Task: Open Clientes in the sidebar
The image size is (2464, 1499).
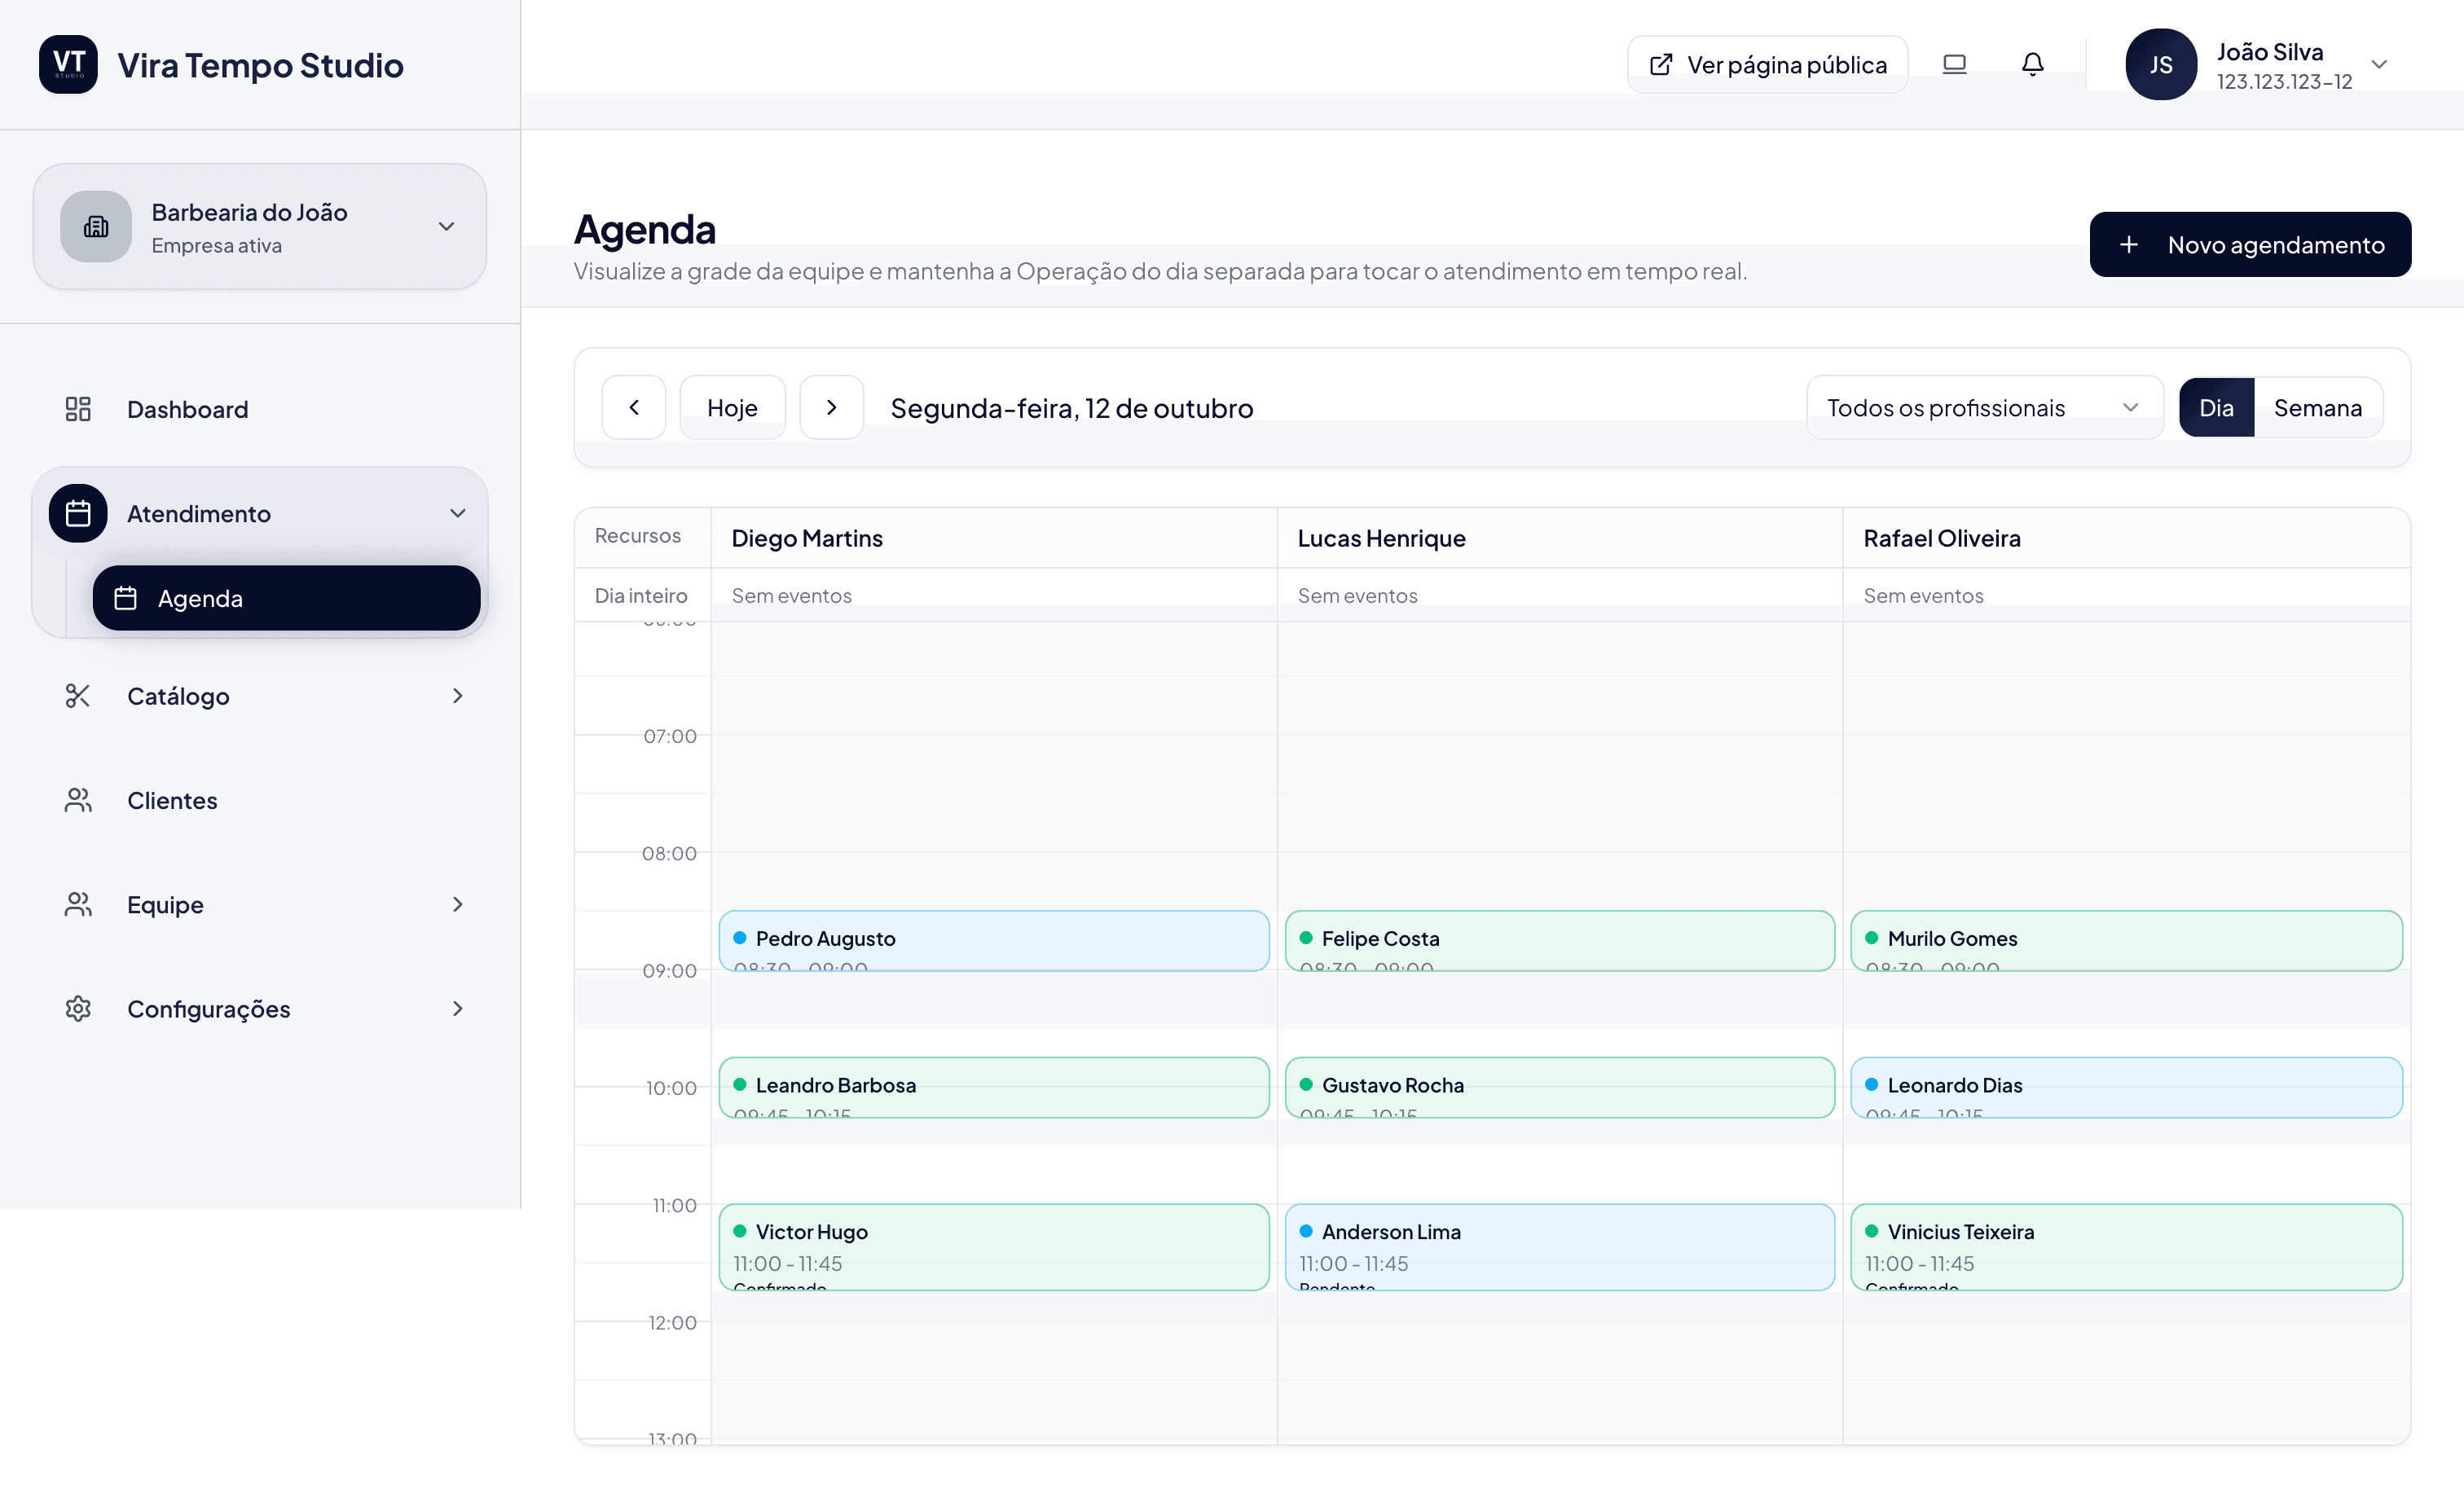Action: coord(260,800)
